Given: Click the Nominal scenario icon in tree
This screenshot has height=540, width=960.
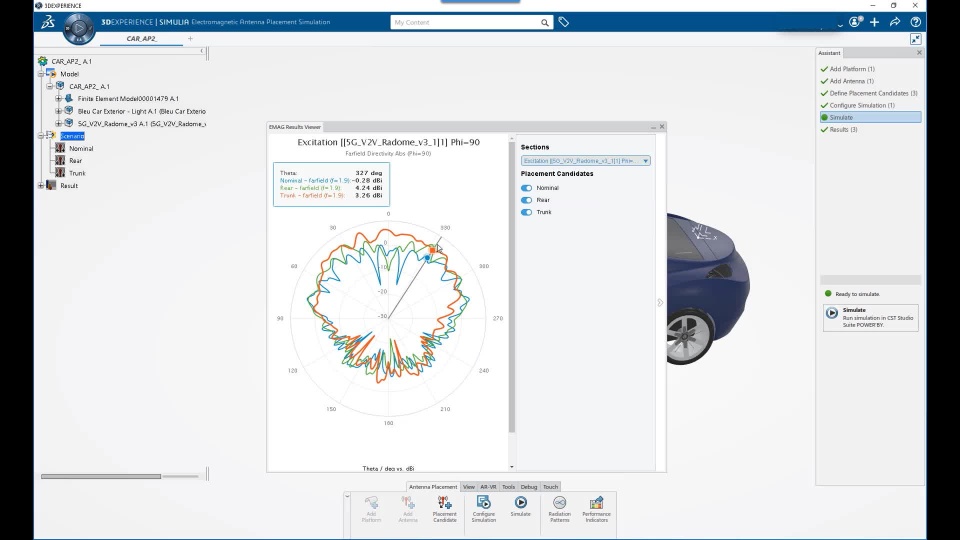Looking at the screenshot, I should (x=60, y=148).
